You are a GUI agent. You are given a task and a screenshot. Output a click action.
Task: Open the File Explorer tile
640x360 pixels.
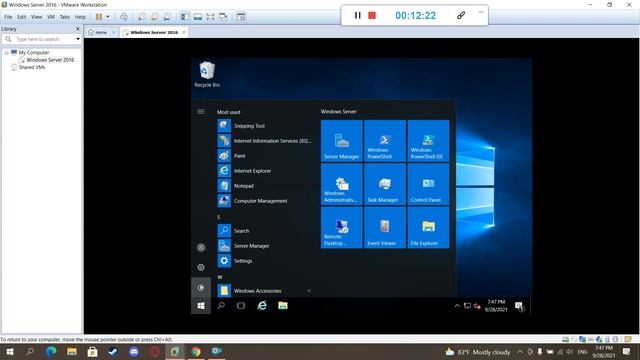point(428,227)
